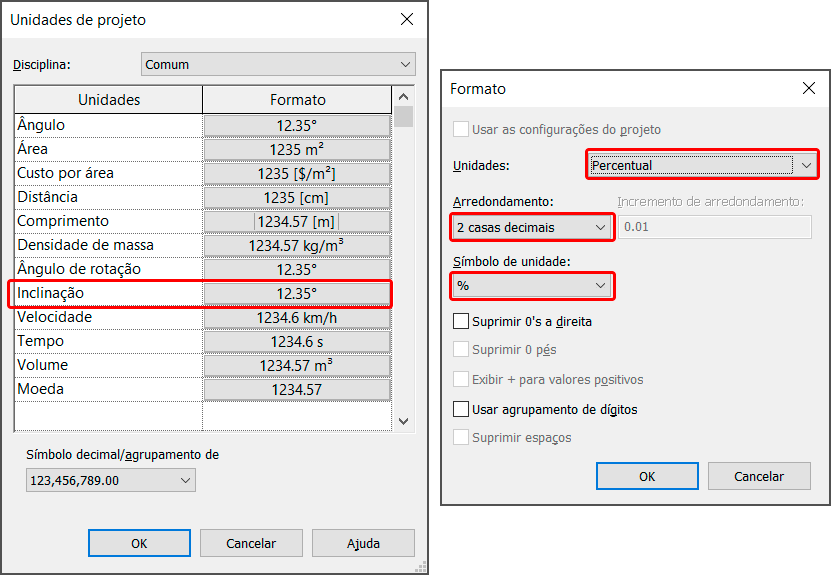Enable Suprimir 0's a direita checkbox

point(461,322)
